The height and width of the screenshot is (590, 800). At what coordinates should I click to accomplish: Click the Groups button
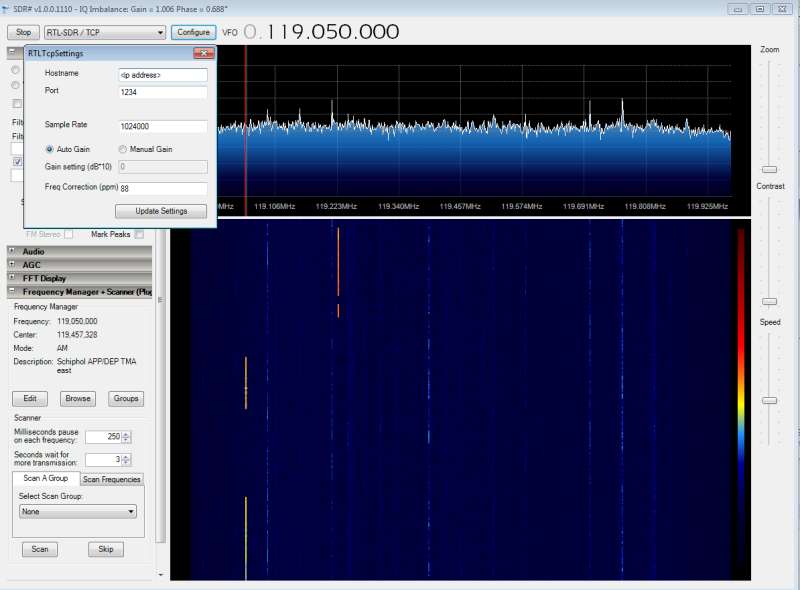point(126,399)
